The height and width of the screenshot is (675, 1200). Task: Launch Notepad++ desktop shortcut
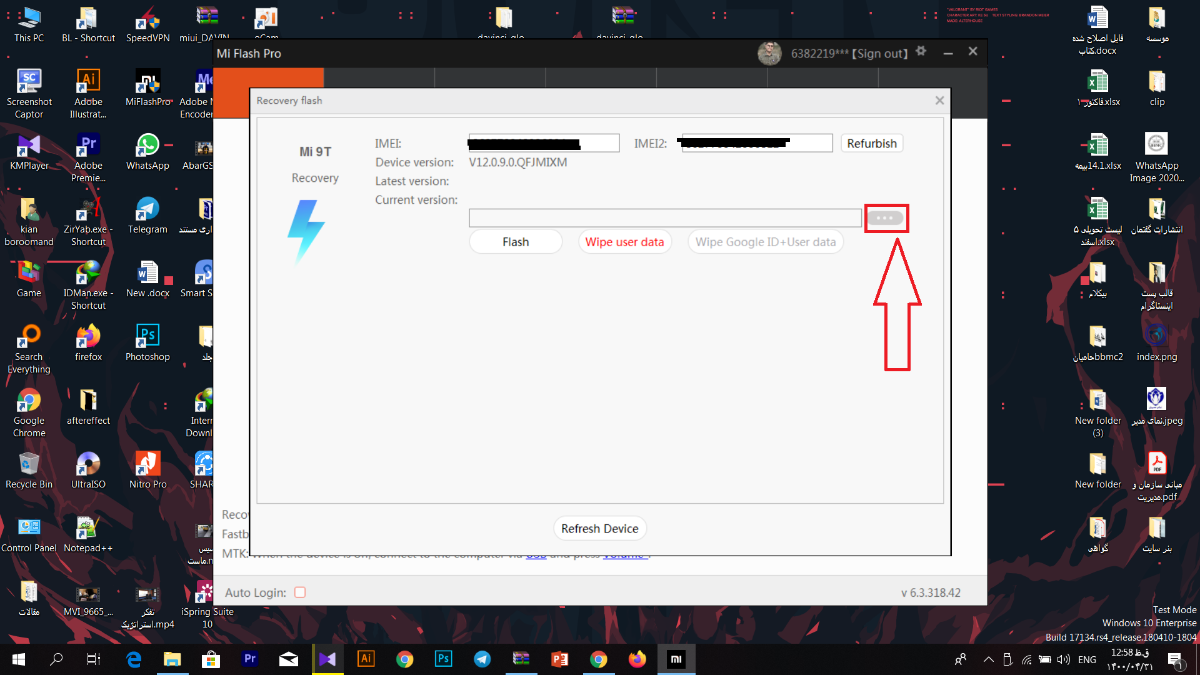click(88, 534)
